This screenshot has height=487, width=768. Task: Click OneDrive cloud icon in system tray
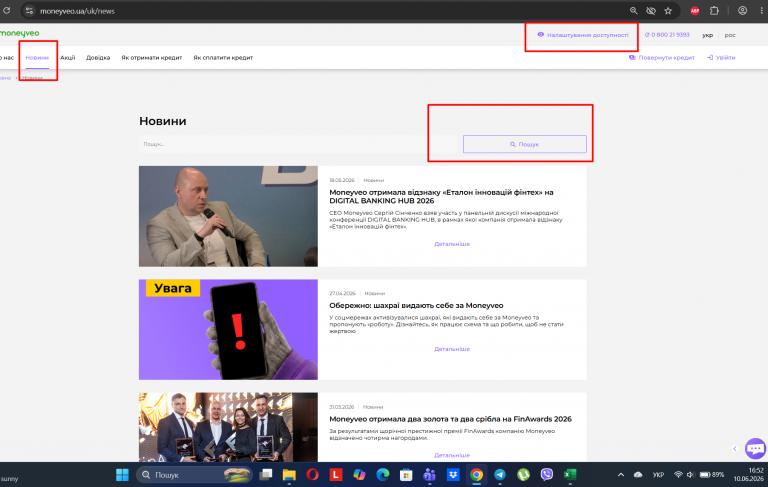pyautogui.click(x=638, y=475)
